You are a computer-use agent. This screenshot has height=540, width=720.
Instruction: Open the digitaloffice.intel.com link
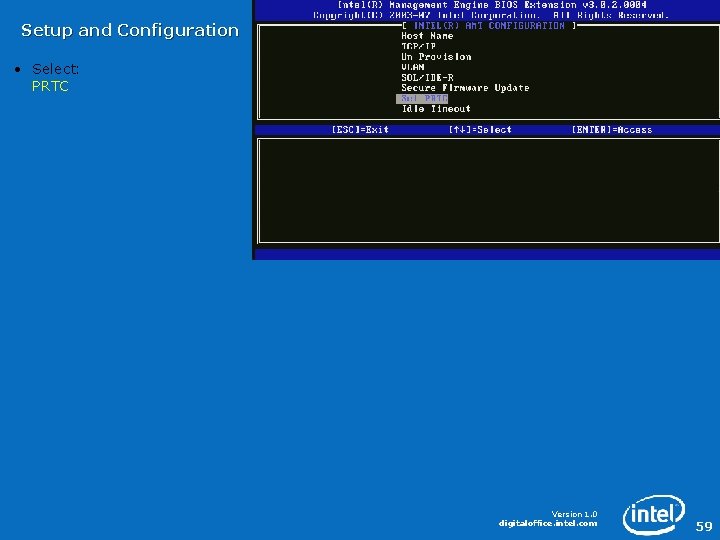click(548, 523)
